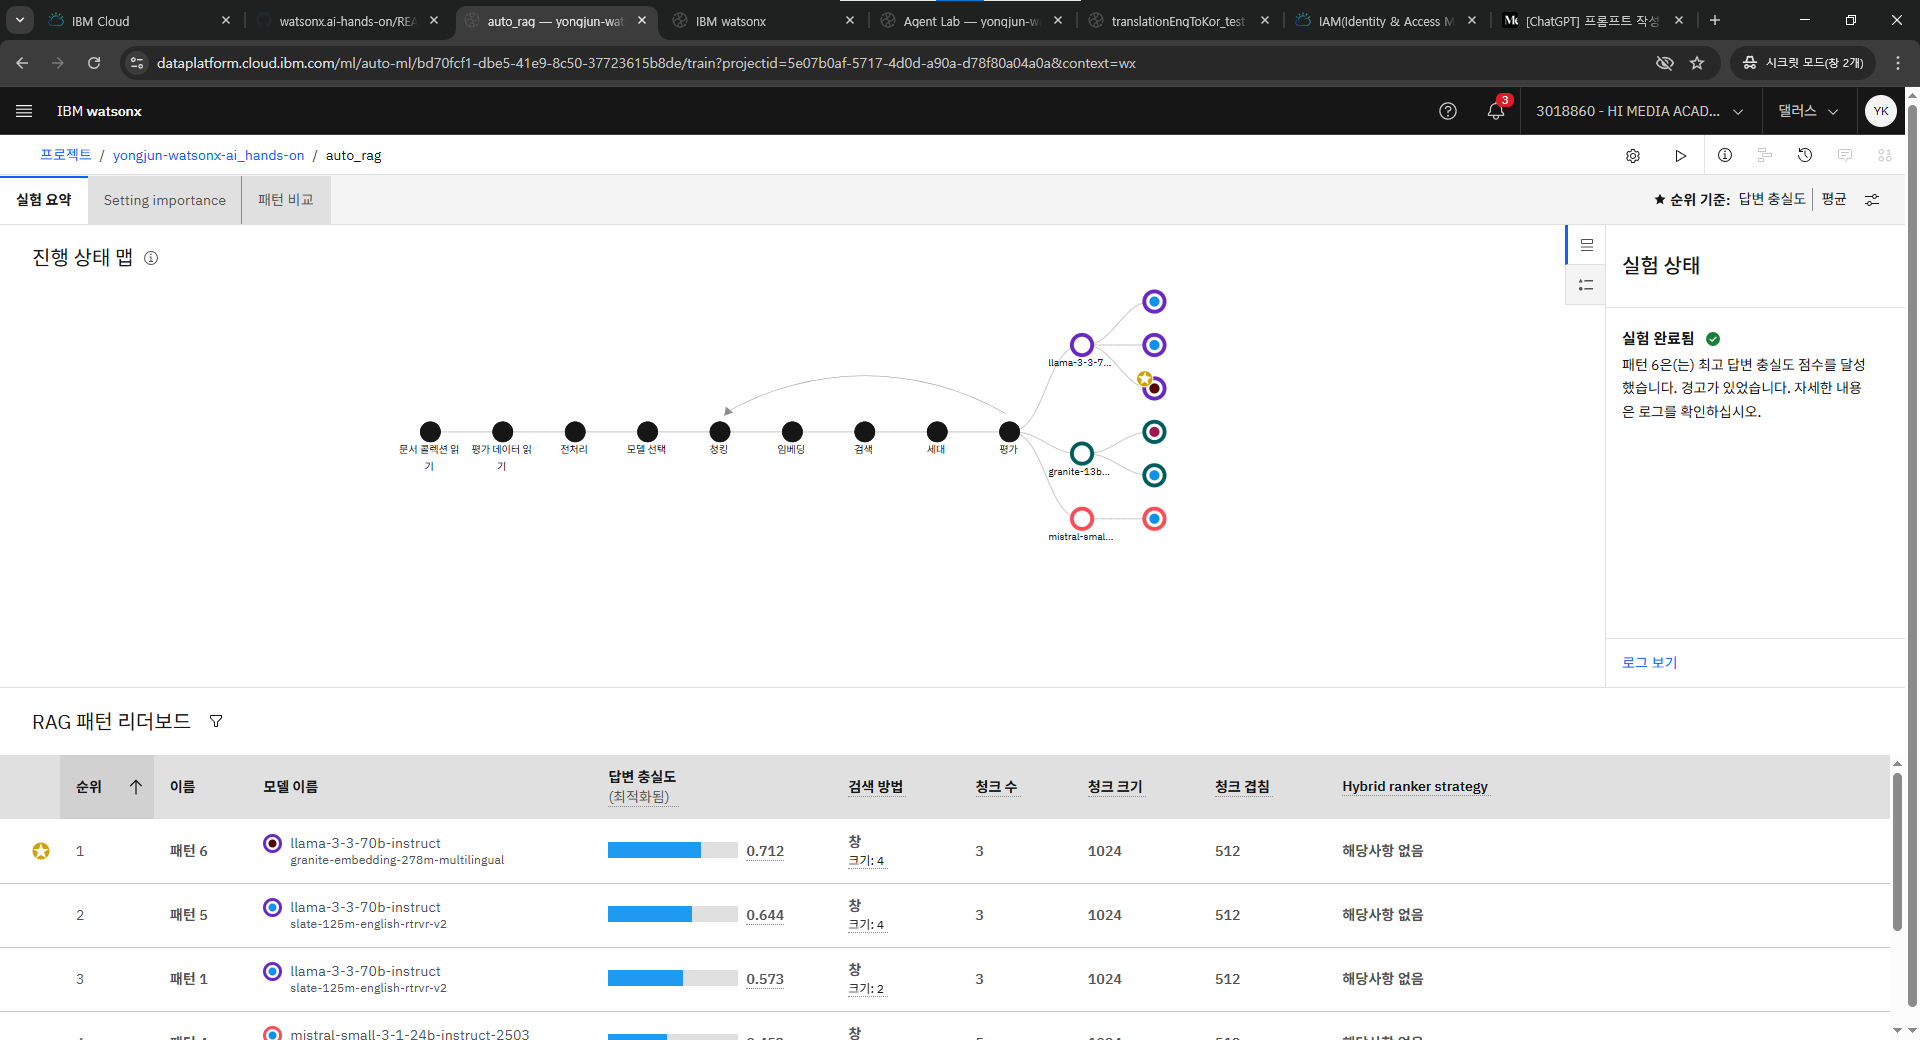Sort leaderboard by 순위 column arrow
The image size is (1920, 1040).
(136, 787)
